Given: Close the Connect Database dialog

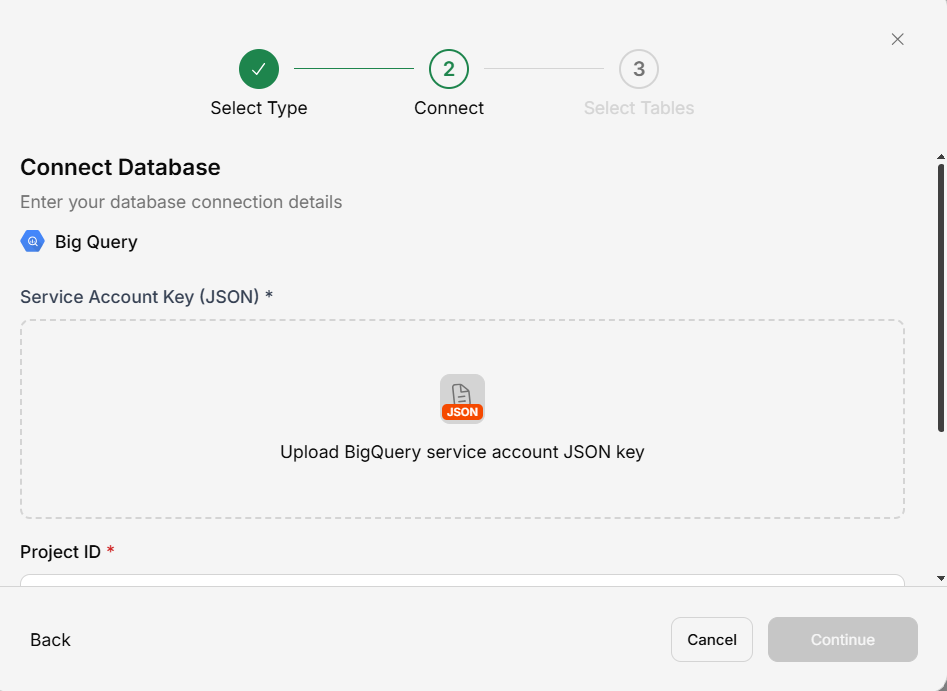Looking at the screenshot, I should pos(897,39).
